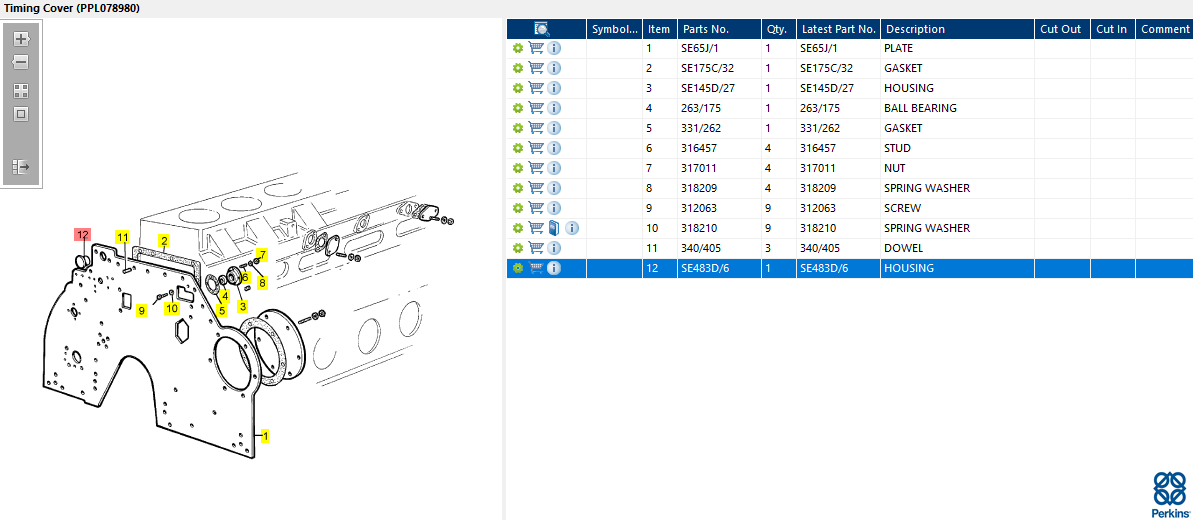The image size is (1193, 520).
Task: Zoom out of the parts diagram
Action: [x=21, y=62]
